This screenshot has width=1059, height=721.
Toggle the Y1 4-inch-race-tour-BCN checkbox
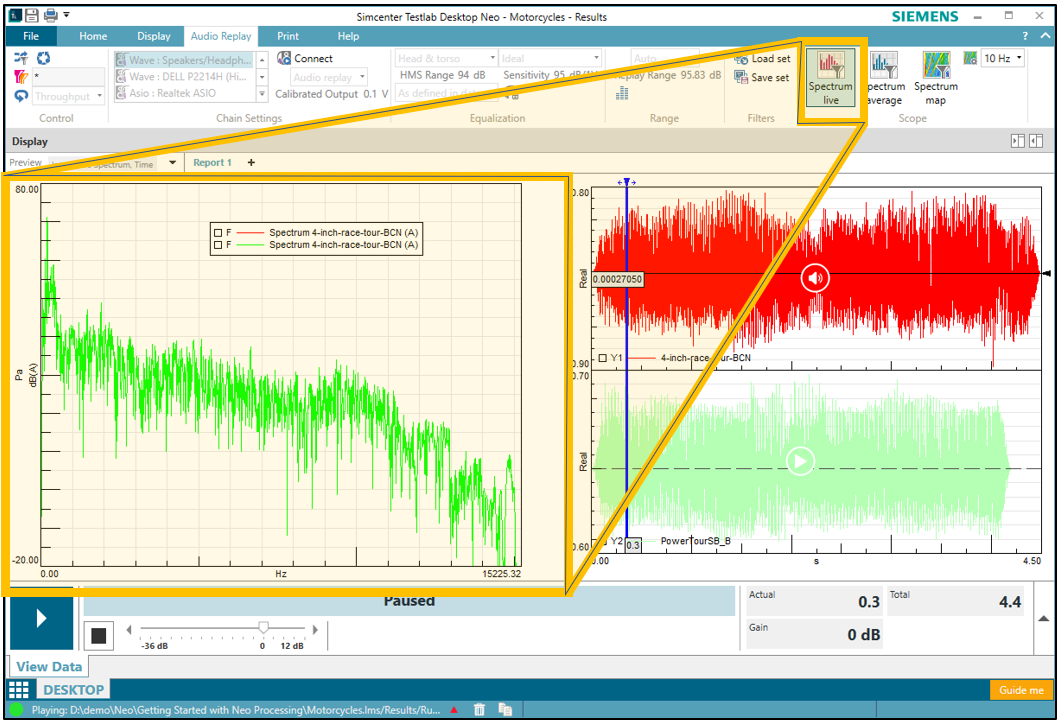603,357
